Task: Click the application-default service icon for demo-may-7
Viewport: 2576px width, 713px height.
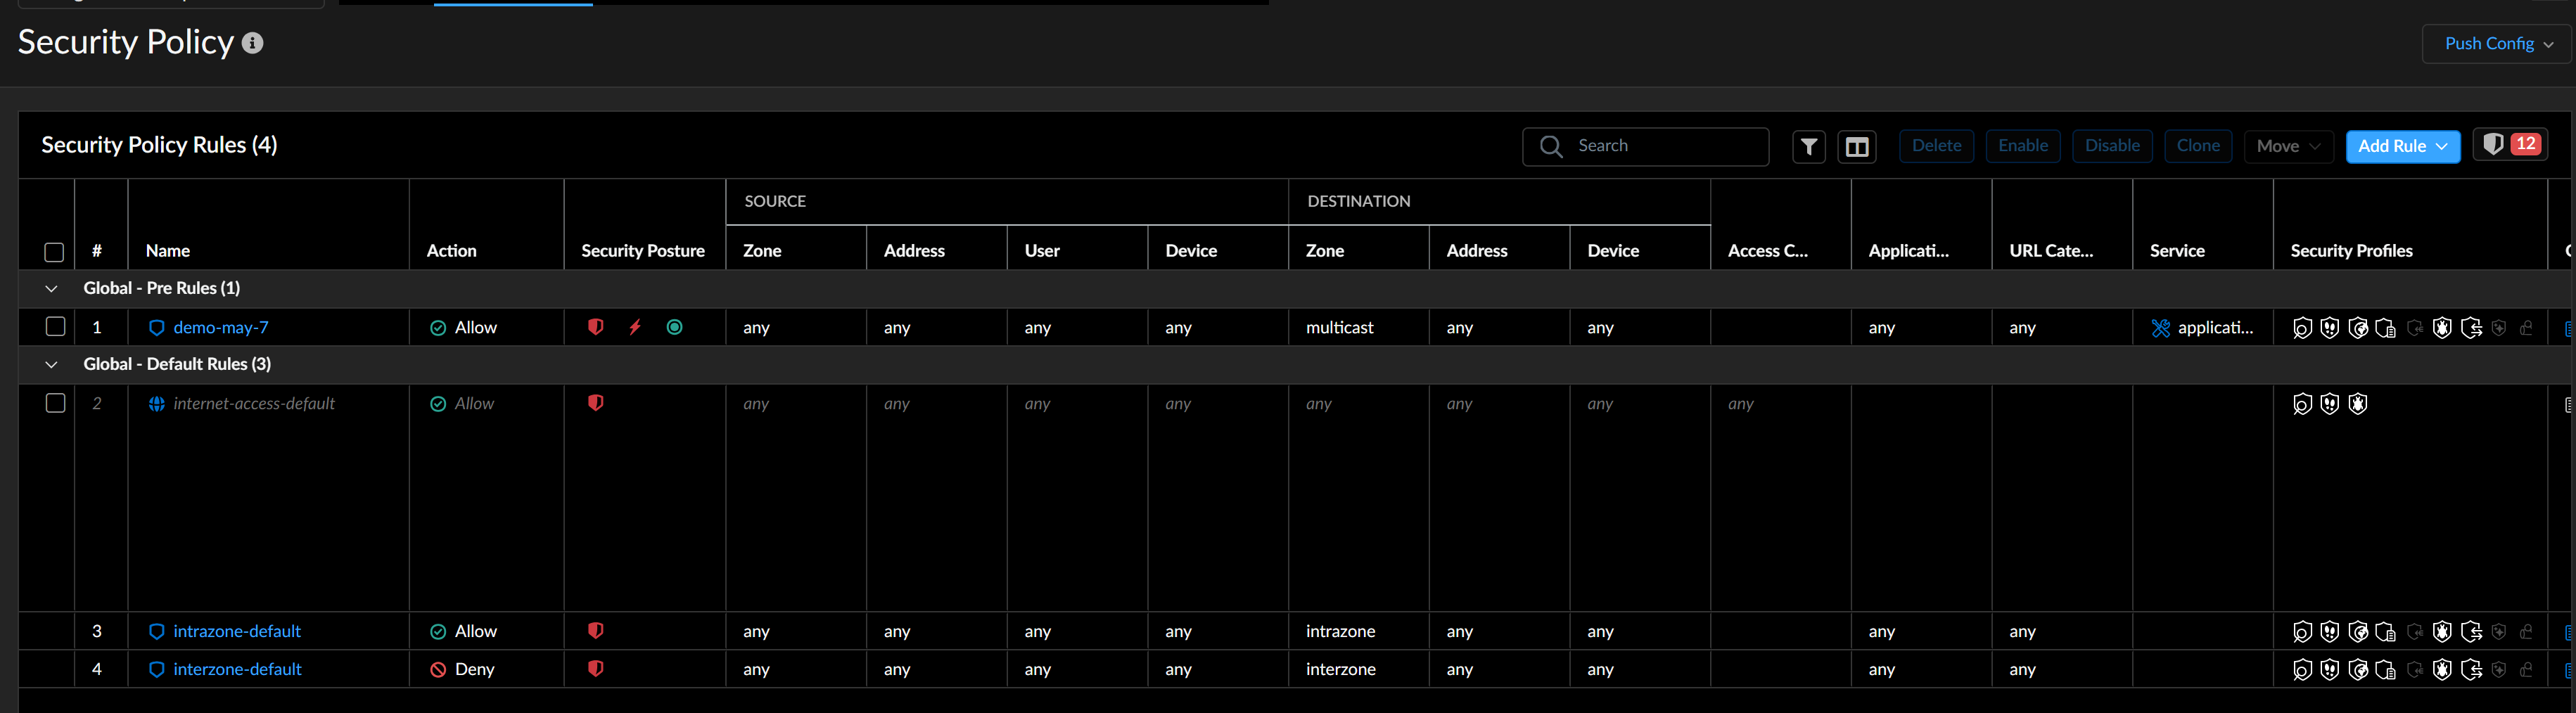Action: click(2160, 328)
